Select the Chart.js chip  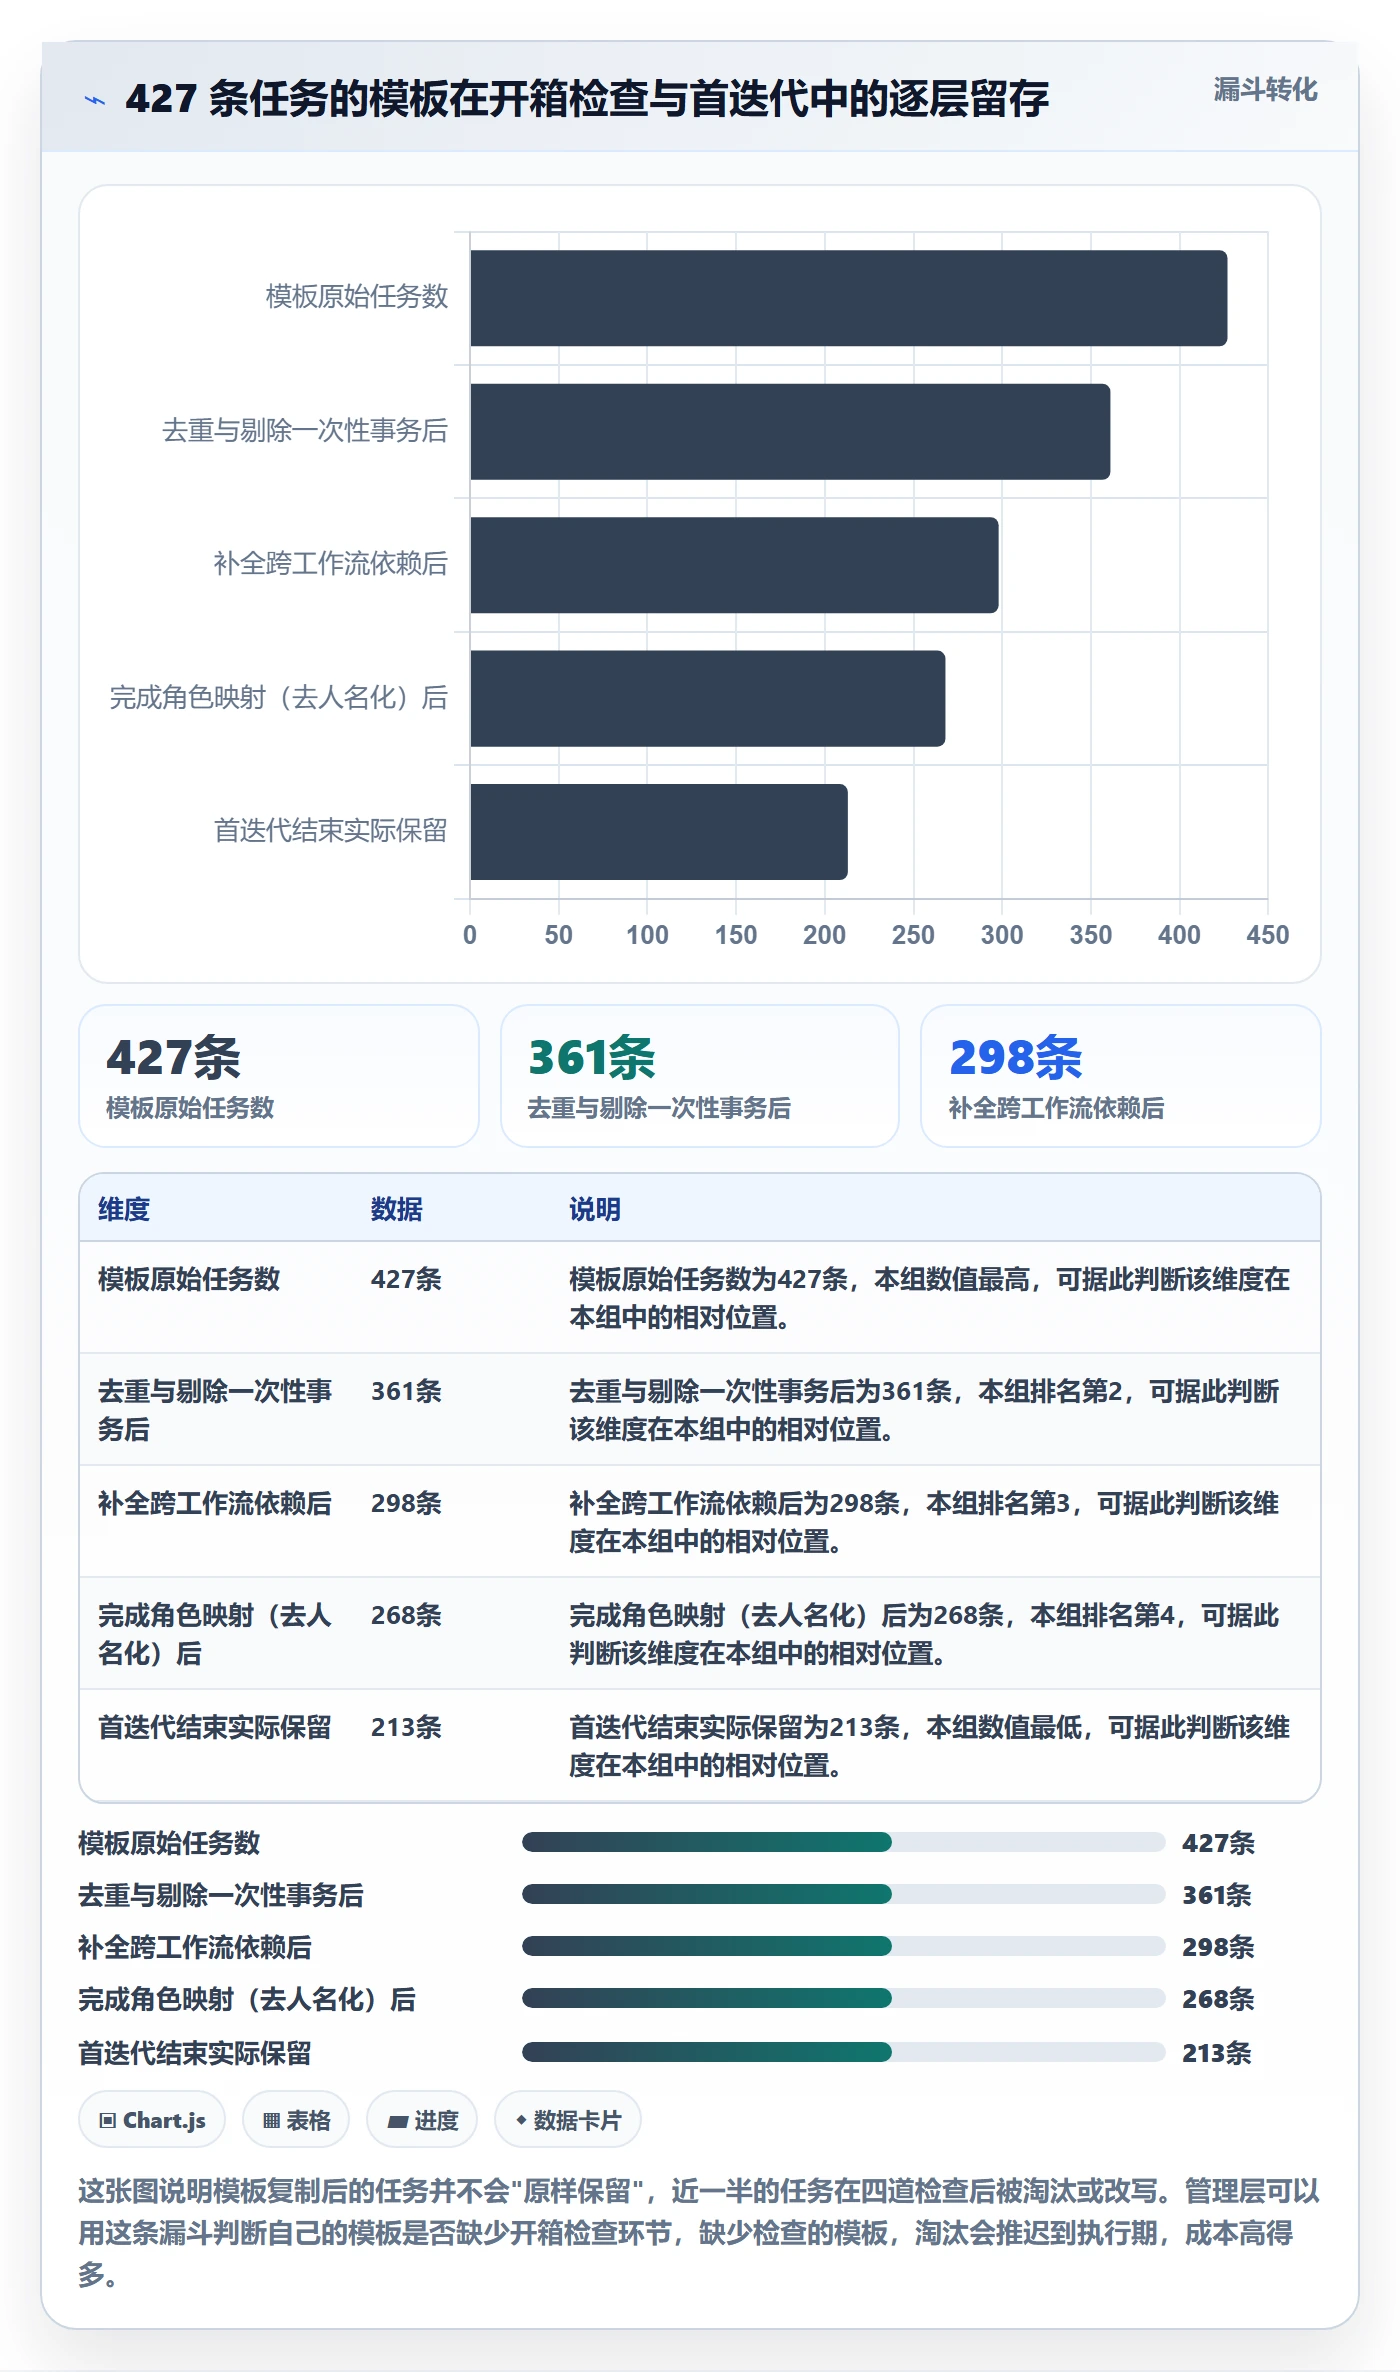click(x=152, y=2120)
